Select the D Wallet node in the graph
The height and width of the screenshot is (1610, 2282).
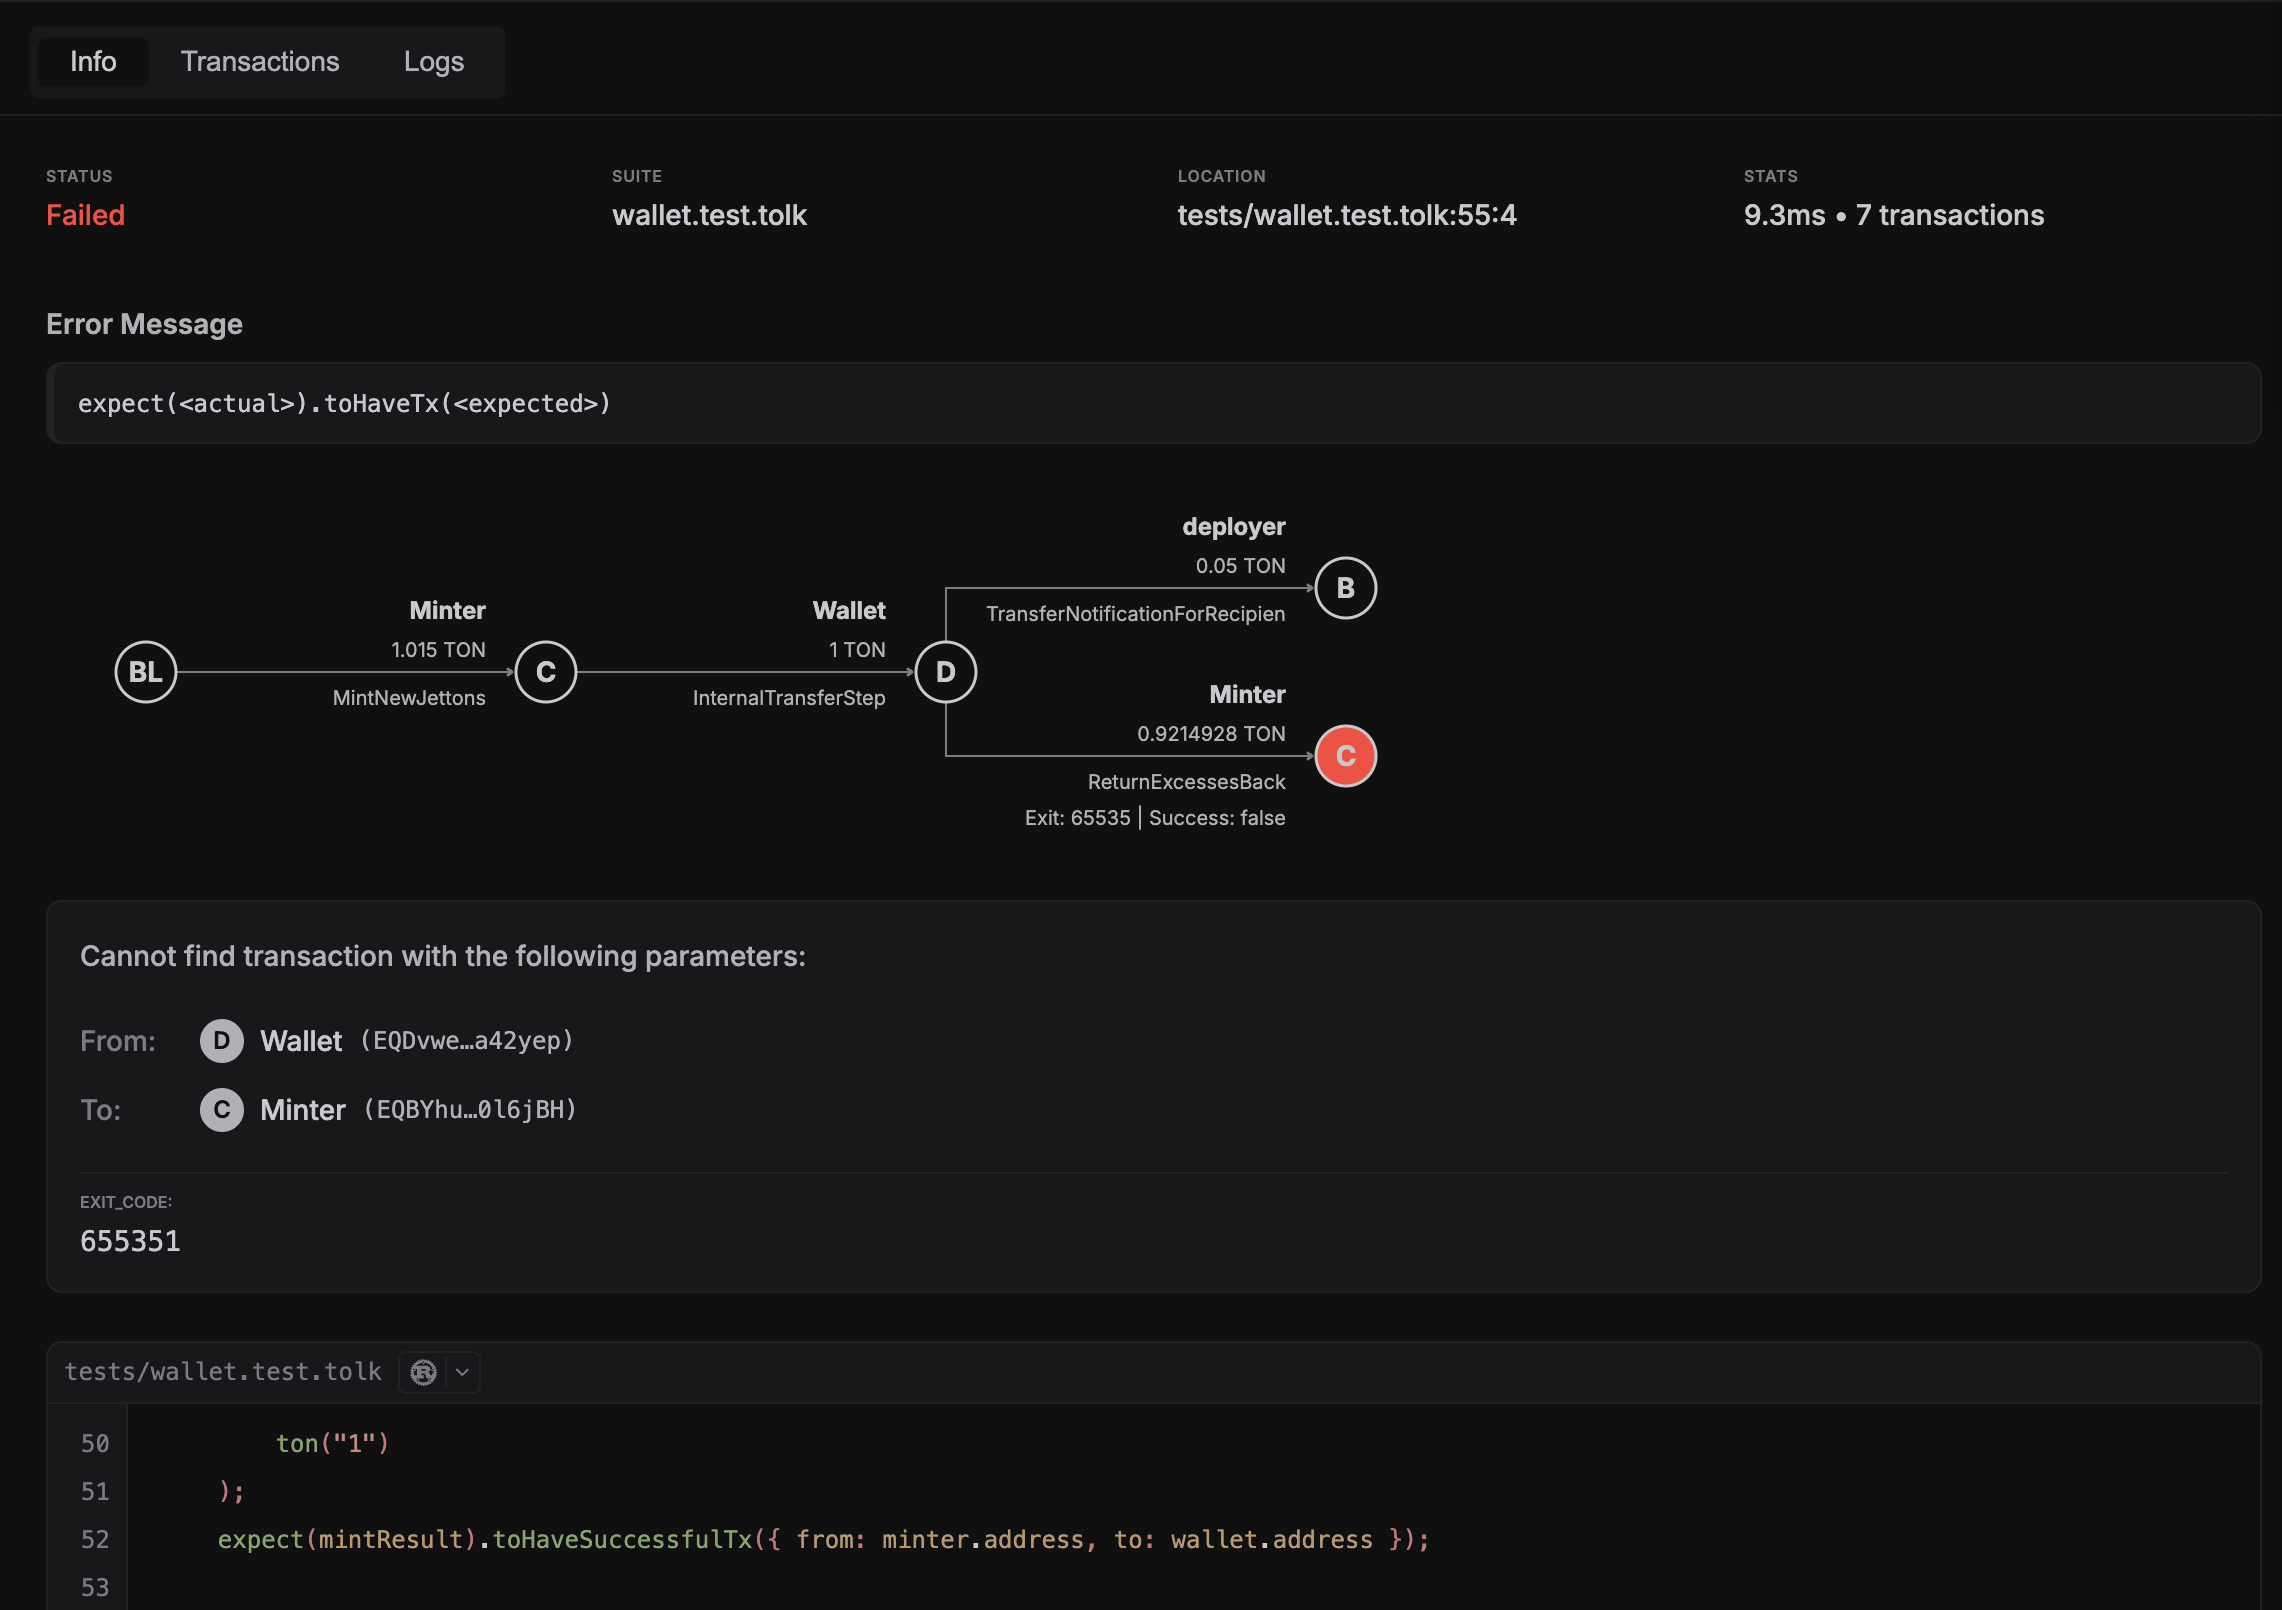945,672
